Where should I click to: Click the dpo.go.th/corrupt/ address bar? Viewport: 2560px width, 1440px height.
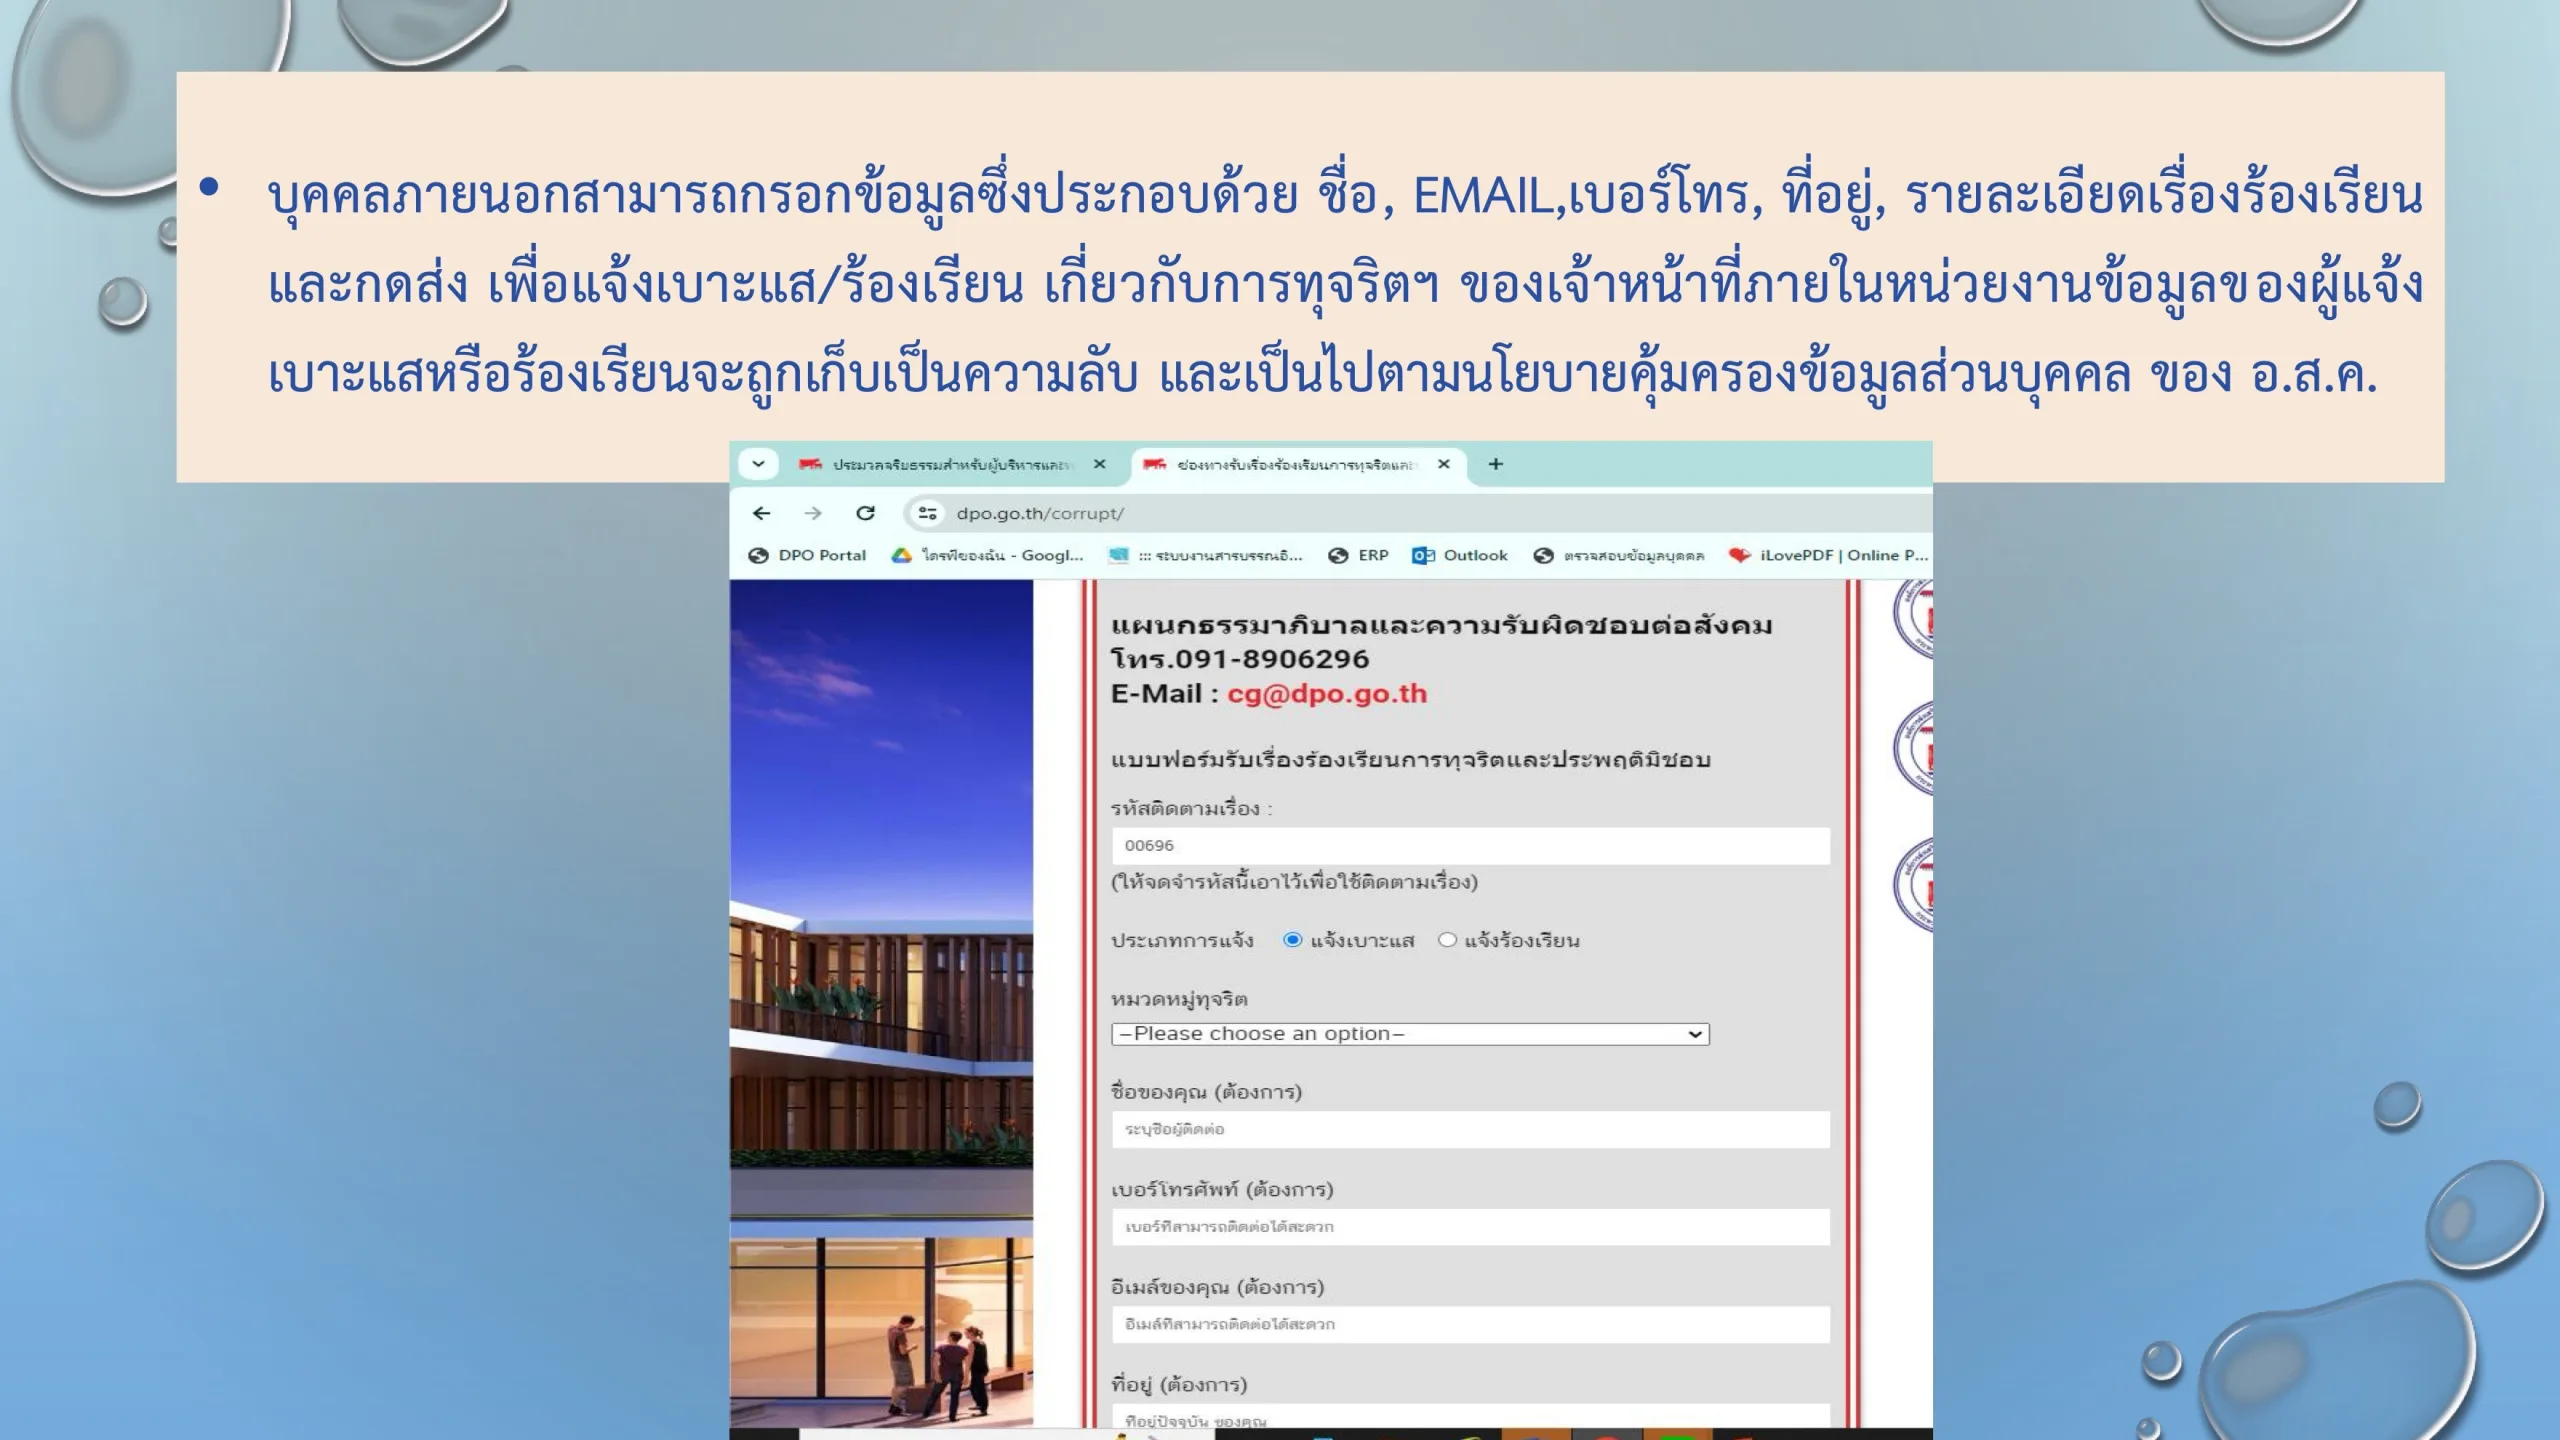coord(1420,513)
